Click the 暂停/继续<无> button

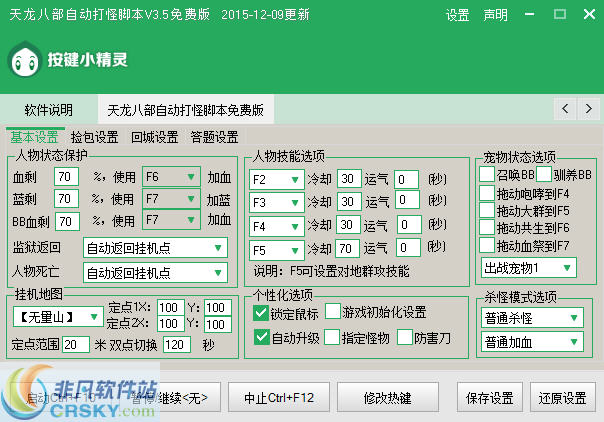[170, 397]
